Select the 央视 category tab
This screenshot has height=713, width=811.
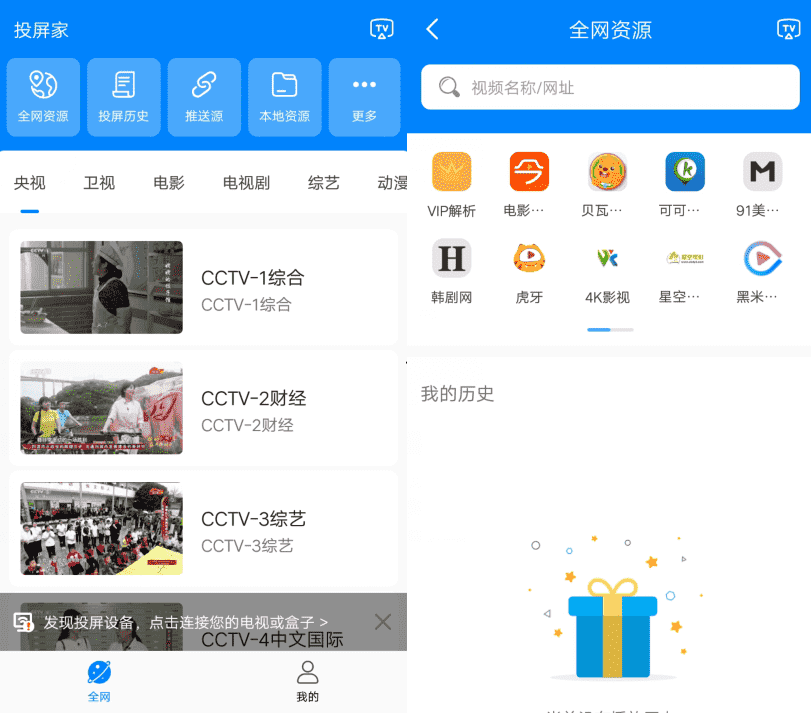pos(29,183)
